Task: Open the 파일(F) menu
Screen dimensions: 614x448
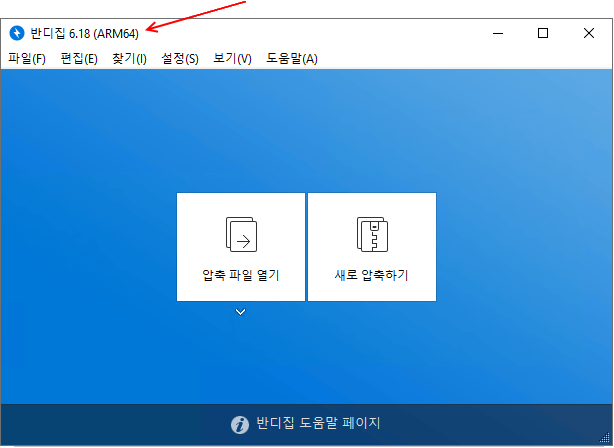Action: pos(27,59)
